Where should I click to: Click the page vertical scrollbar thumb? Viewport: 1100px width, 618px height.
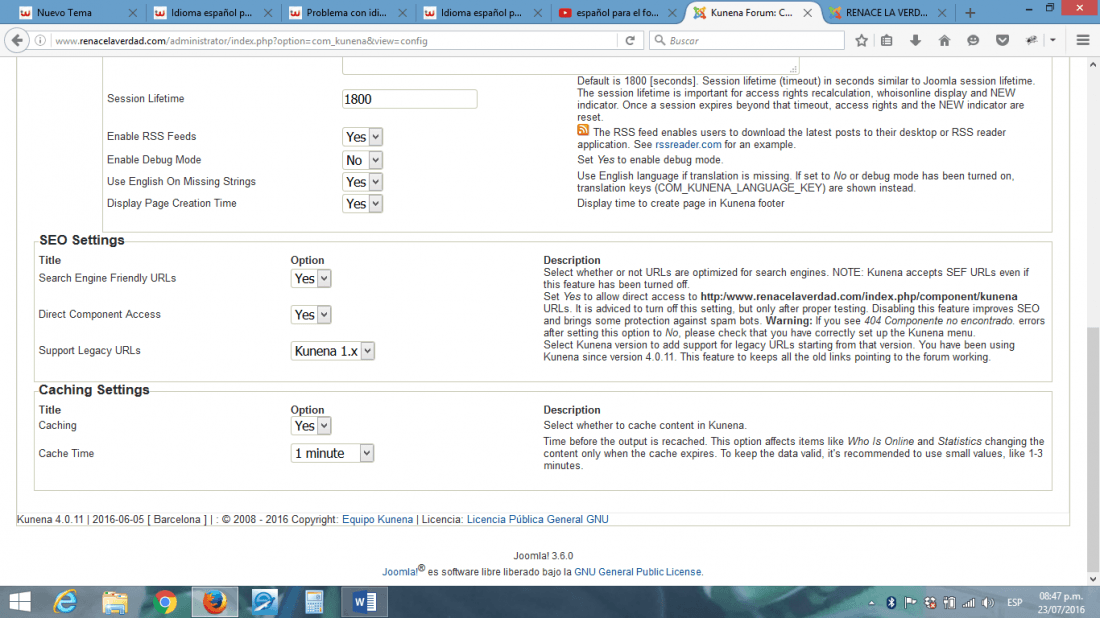1093,449
